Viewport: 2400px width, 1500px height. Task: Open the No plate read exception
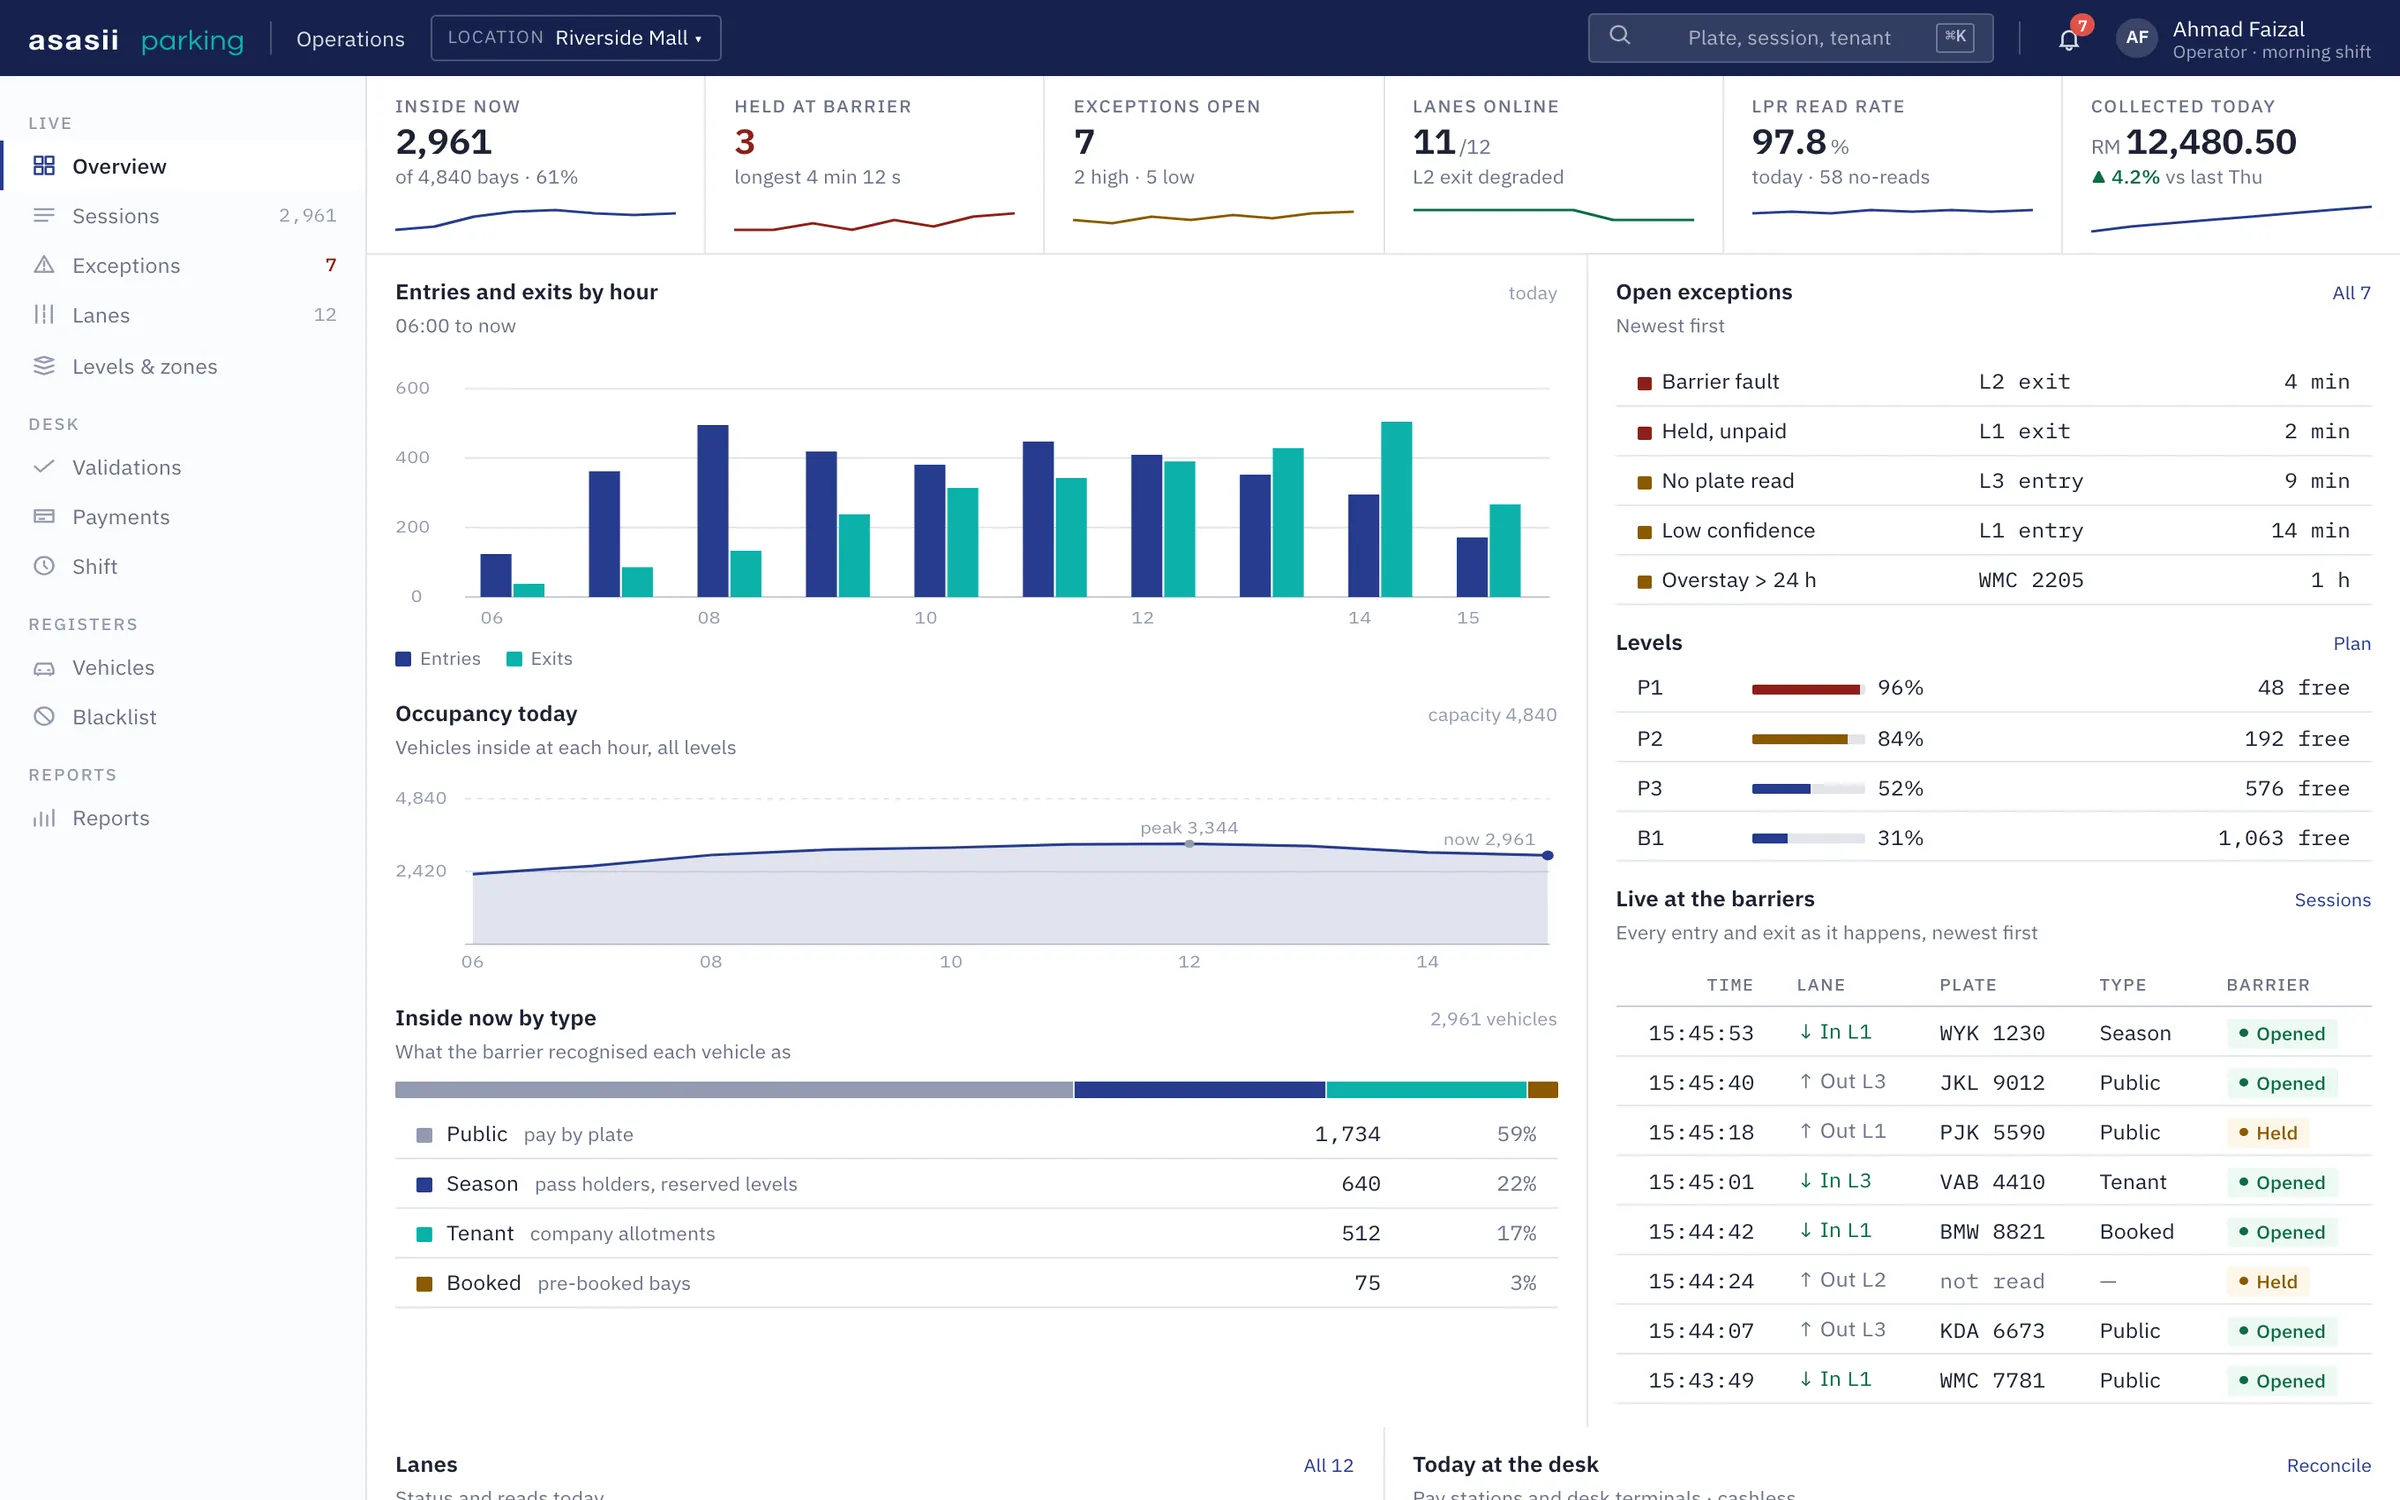pos(1993,481)
